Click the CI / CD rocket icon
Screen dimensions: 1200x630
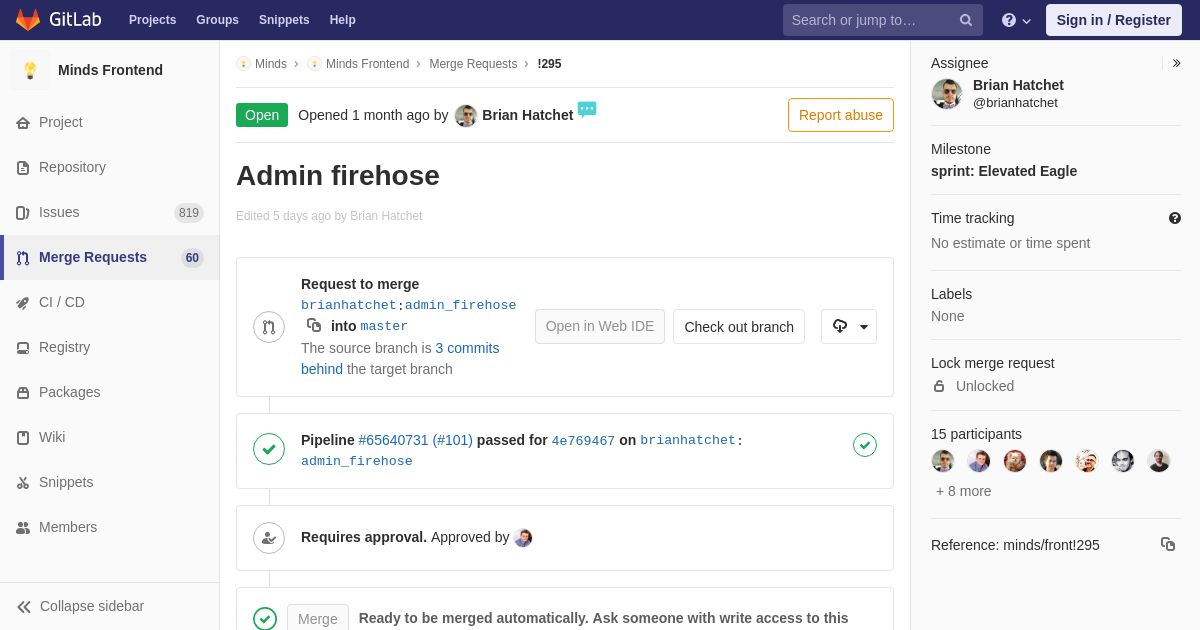23,303
